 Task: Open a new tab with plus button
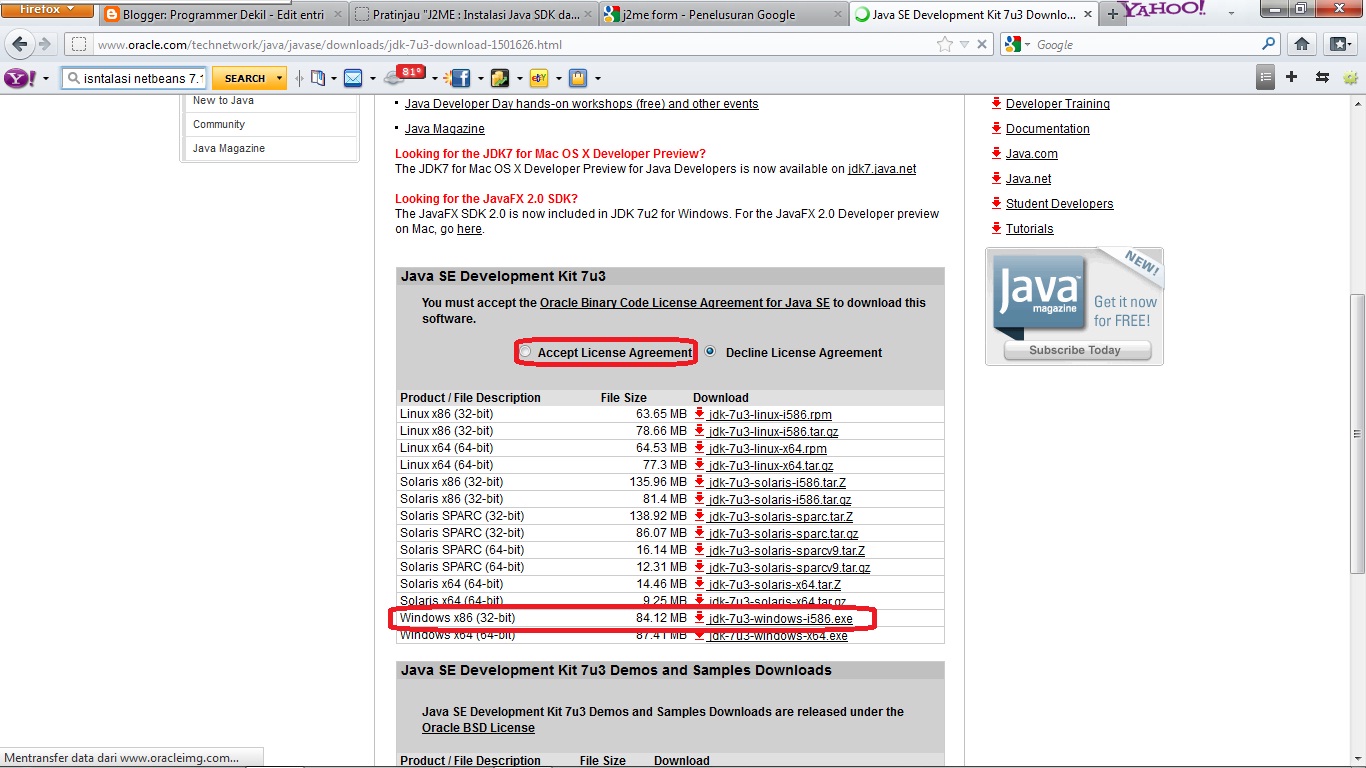1113,15
